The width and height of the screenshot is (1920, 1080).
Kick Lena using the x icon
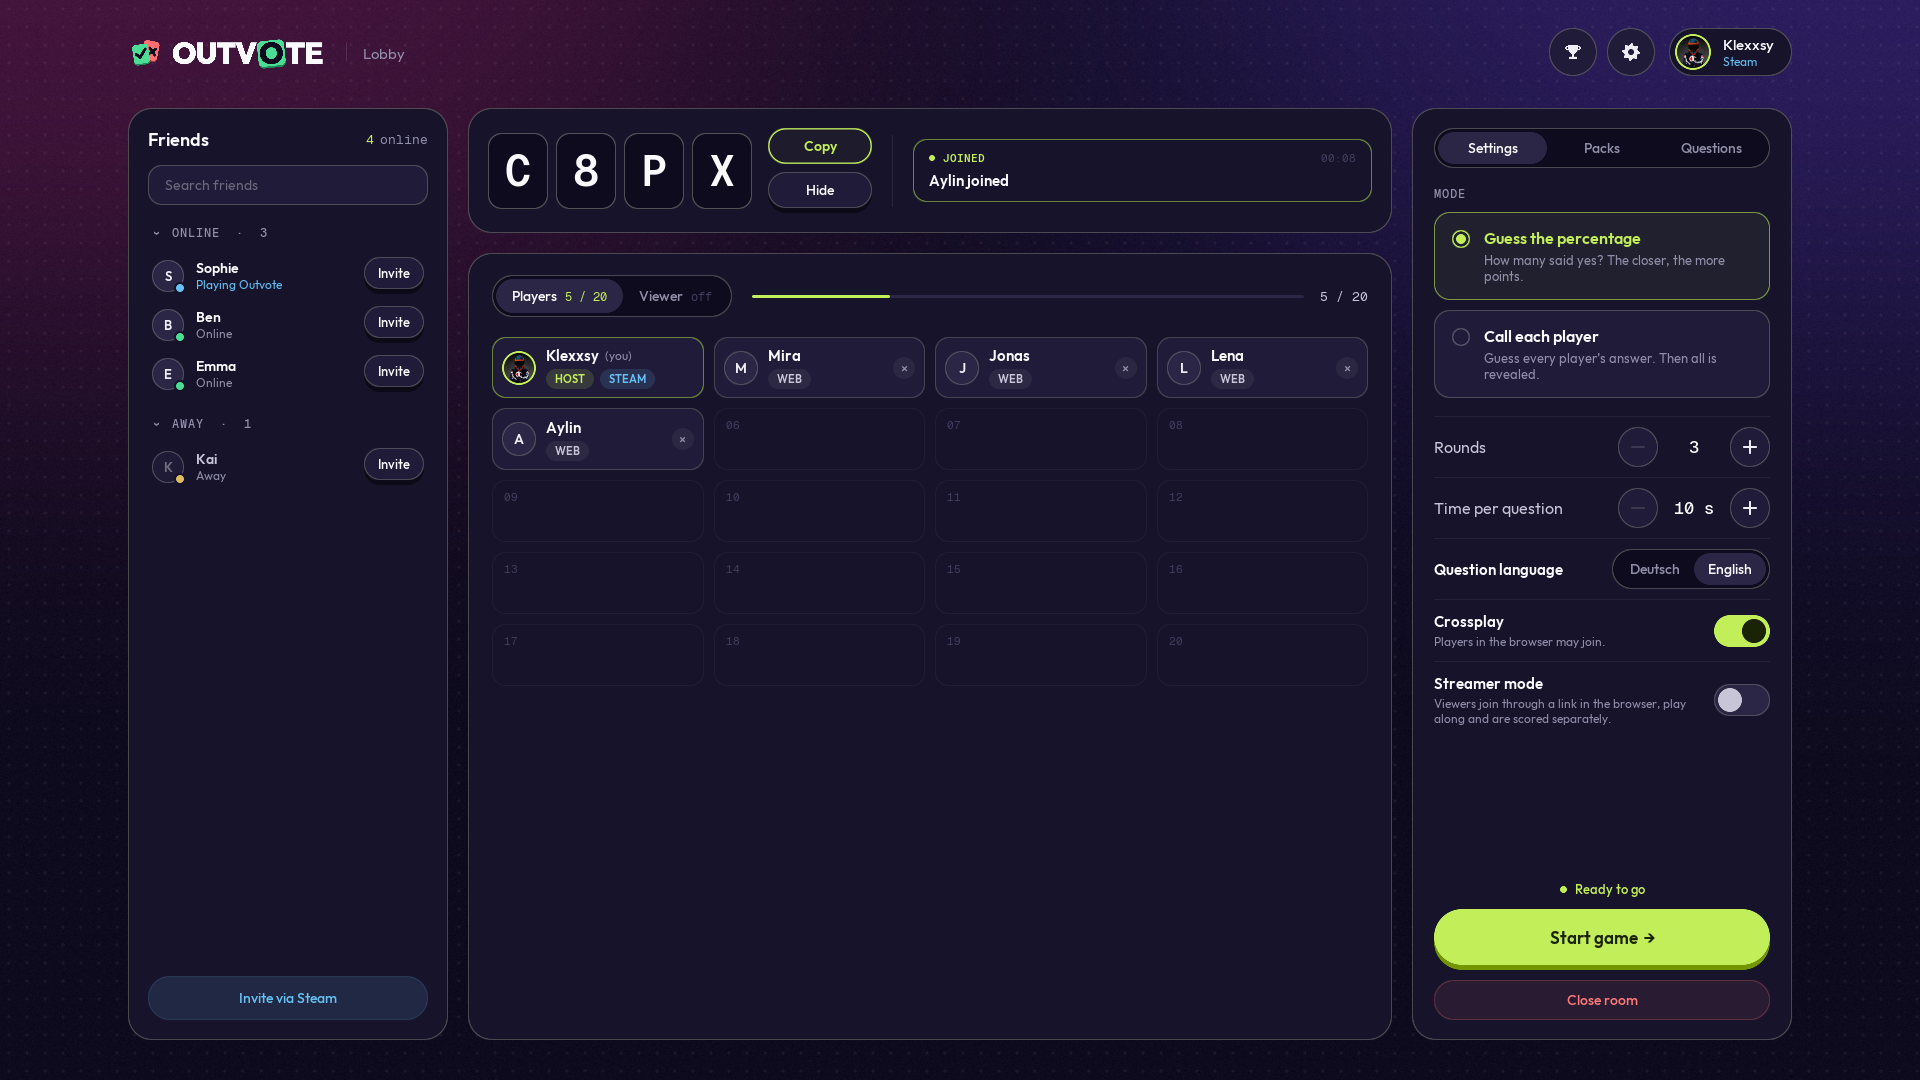point(1347,368)
